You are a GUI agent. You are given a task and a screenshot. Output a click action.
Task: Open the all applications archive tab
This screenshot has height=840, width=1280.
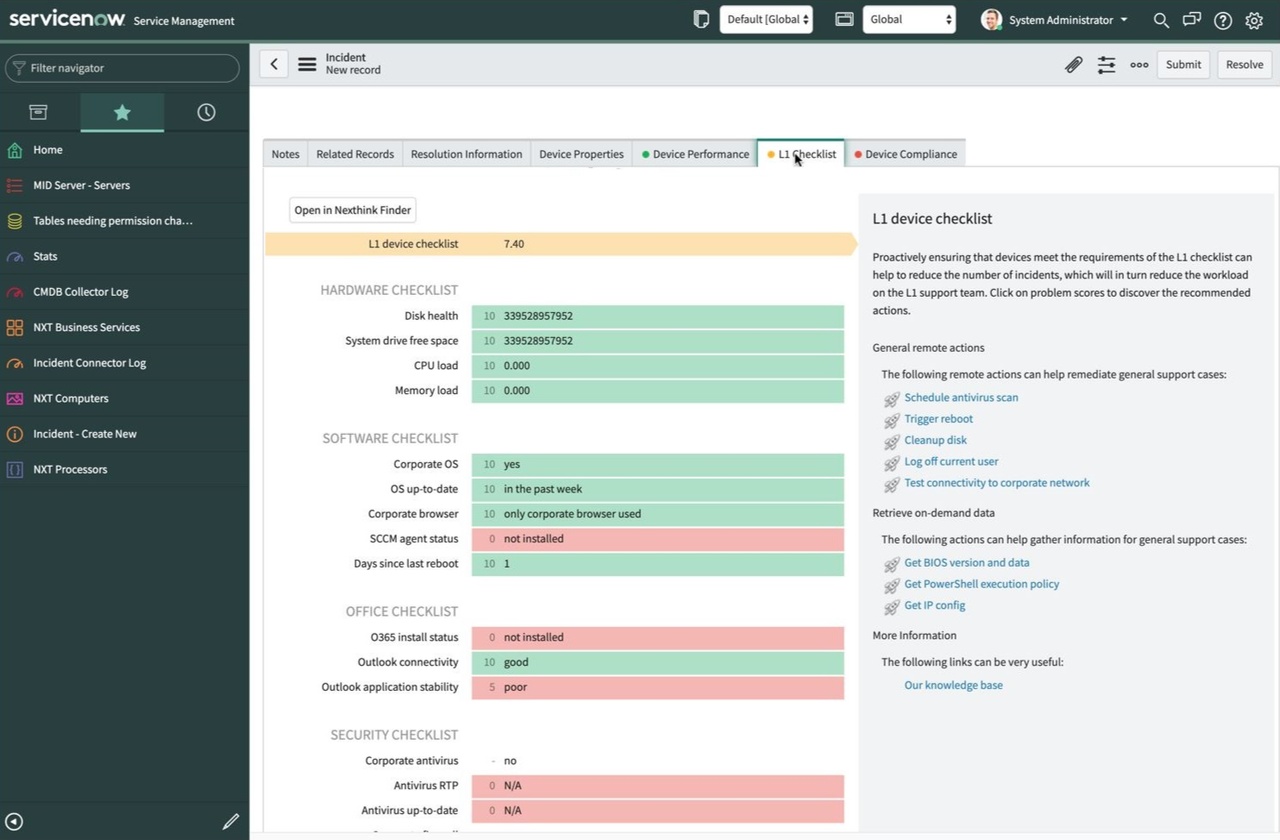[x=38, y=112]
